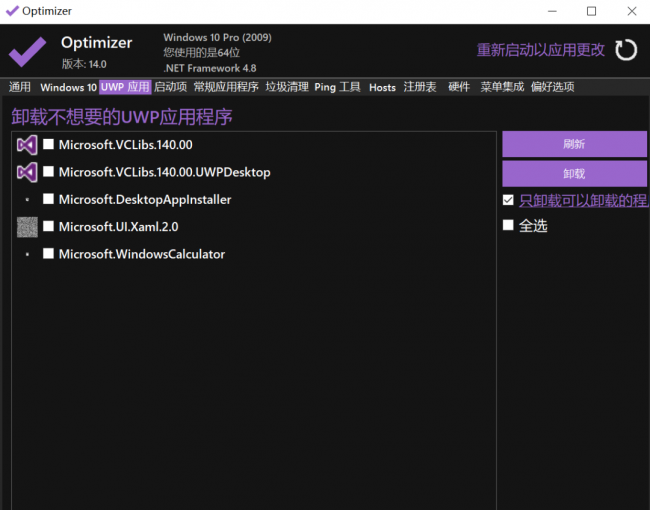Select the Microsoft.UI.Xaml.2.0 label
The height and width of the screenshot is (510, 650).
point(119,227)
